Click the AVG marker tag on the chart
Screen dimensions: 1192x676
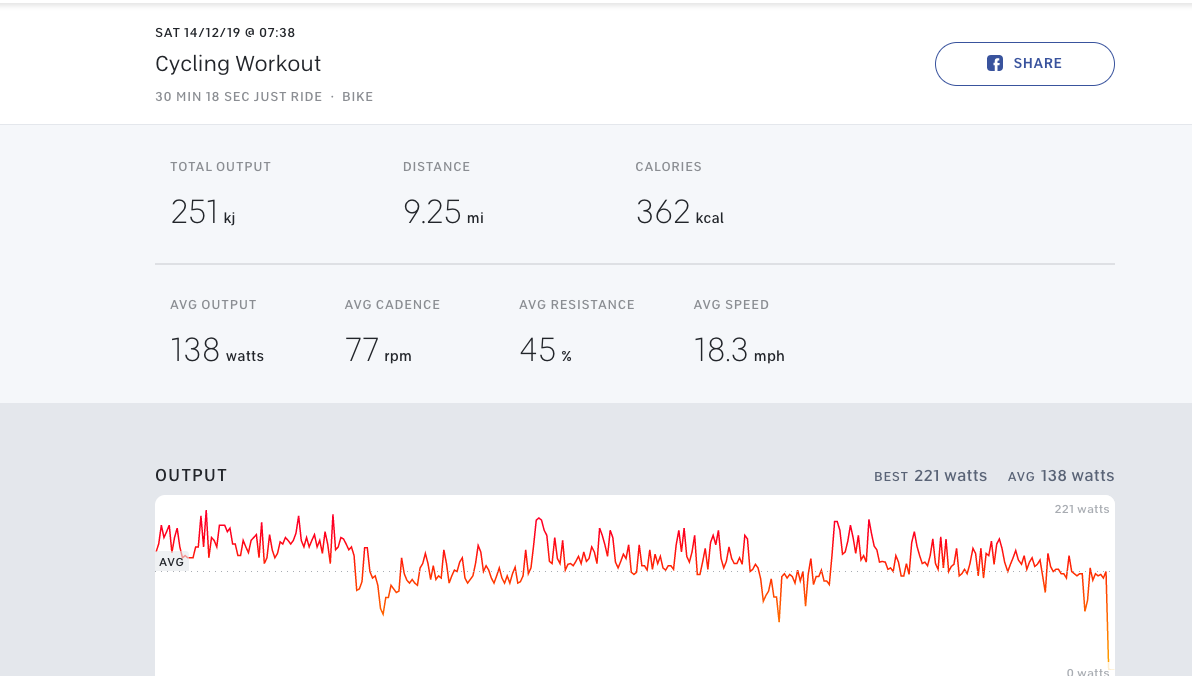(171, 562)
